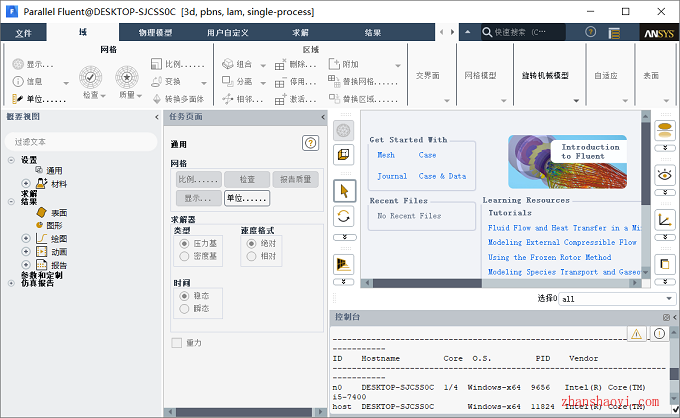Select Relative (相对) velocity formulation

click(252, 256)
